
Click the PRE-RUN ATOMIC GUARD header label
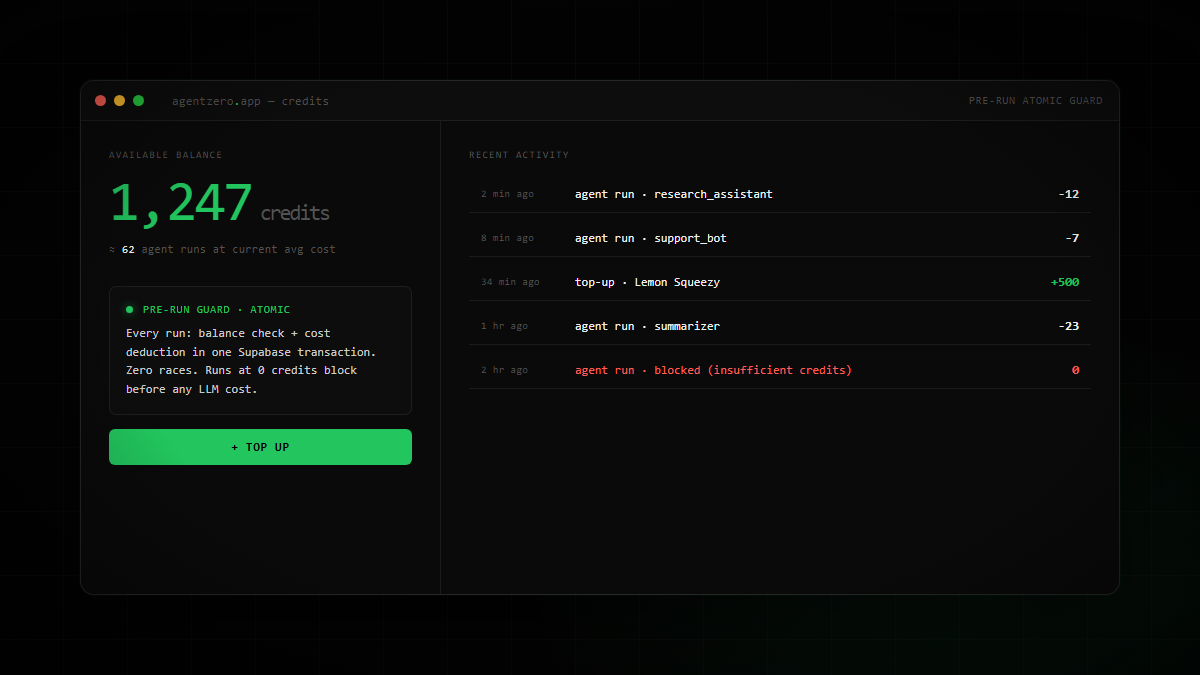[x=1036, y=101]
